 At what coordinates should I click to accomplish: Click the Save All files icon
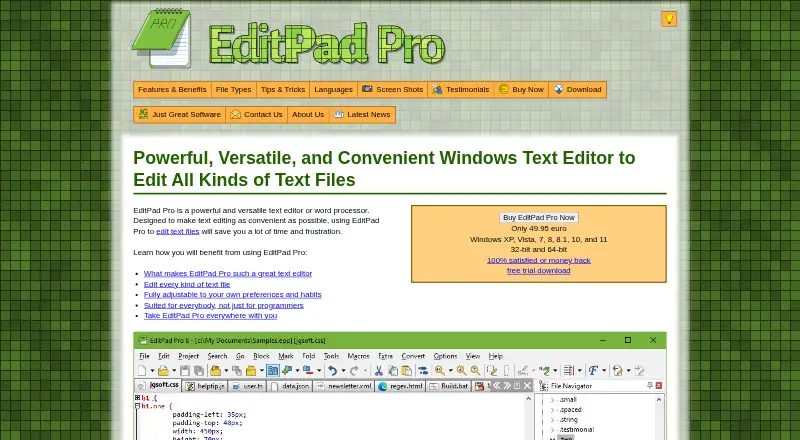pyautogui.click(x=199, y=371)
